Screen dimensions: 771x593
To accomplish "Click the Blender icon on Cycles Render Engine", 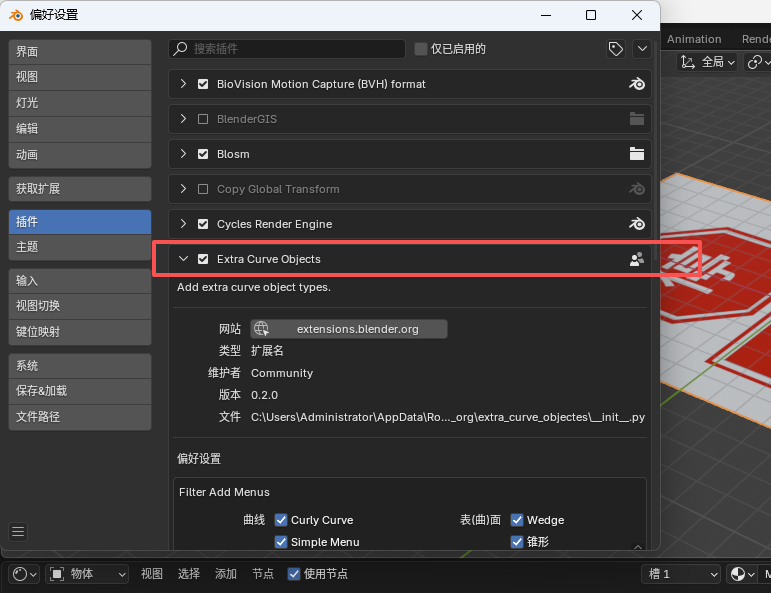I will (x=636, y=224).
